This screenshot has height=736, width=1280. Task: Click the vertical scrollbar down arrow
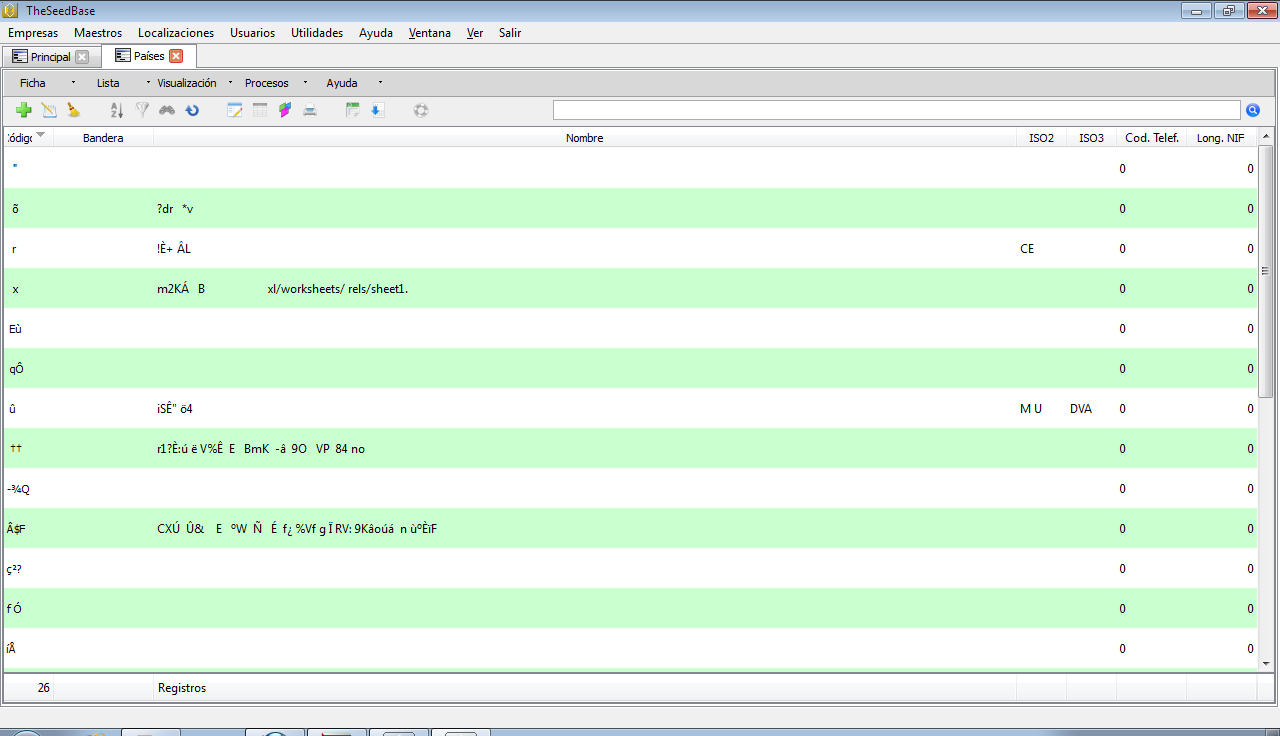click(x=1266, y=663)
